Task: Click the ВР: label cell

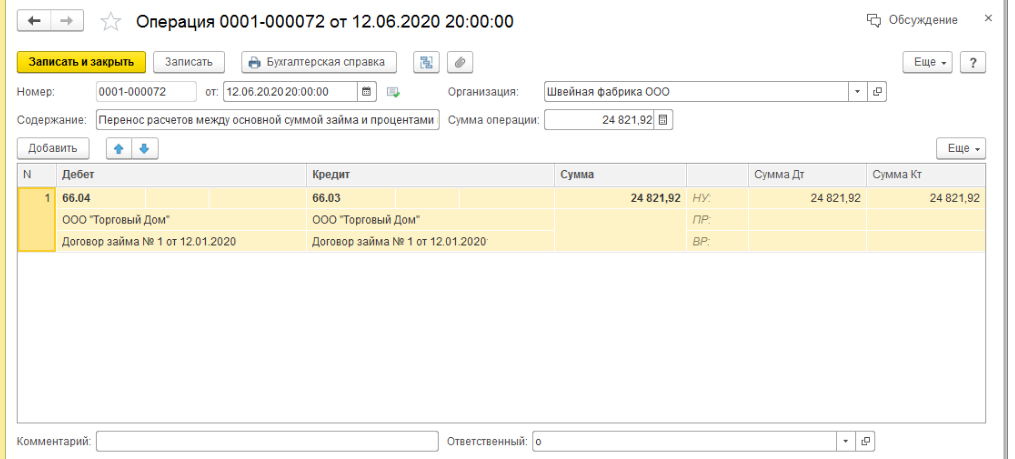Action: click(717, 242)
